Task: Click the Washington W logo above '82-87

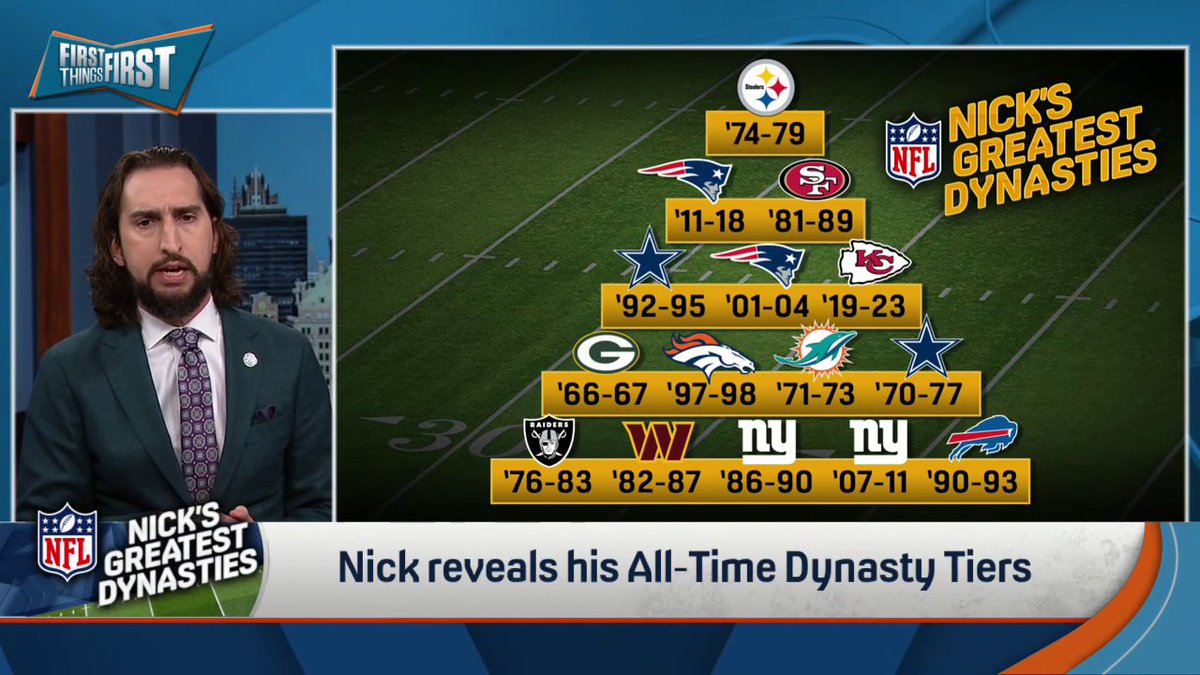Action: click(x=657, y=442)
